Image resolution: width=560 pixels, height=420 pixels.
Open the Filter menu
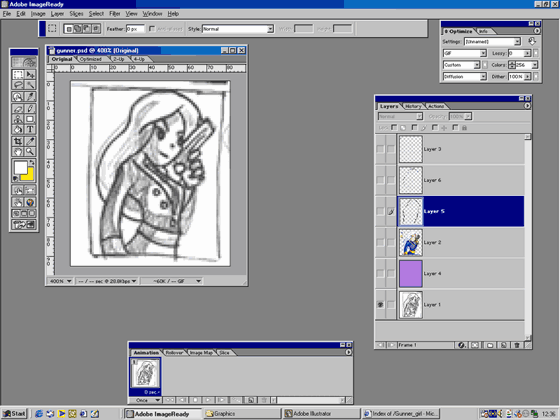[x=115, y=14]
